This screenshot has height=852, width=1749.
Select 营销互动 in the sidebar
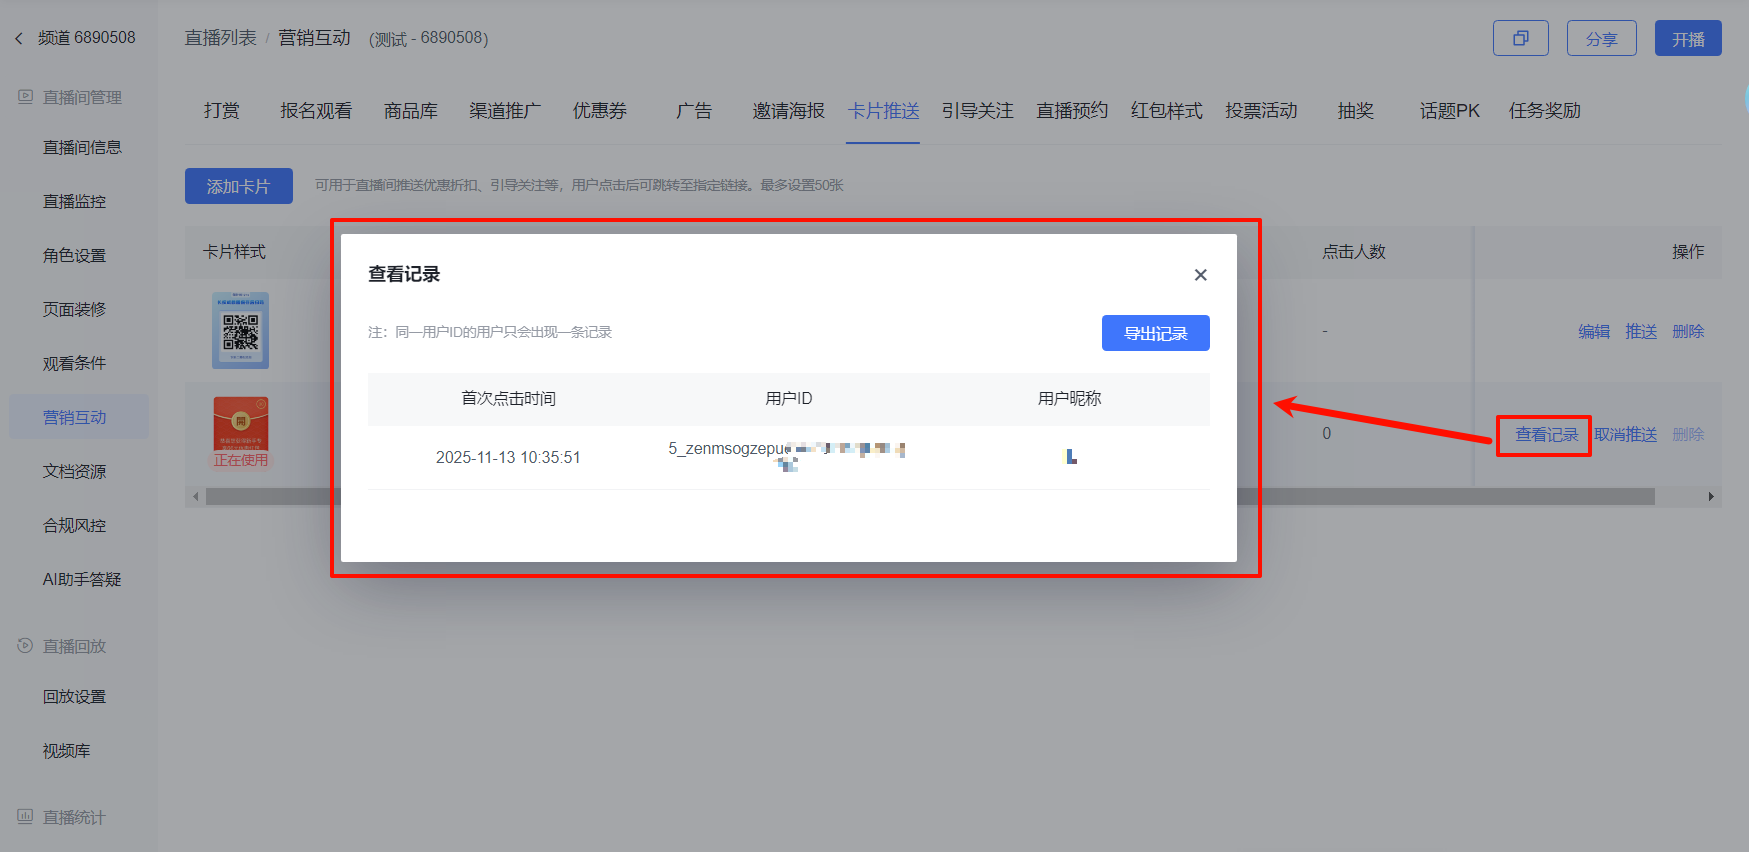(79, 417)
